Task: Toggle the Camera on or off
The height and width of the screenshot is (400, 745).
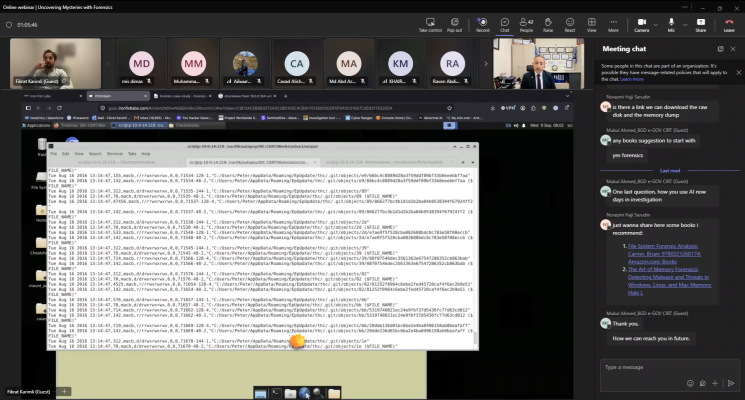Action: pos(641,25)
